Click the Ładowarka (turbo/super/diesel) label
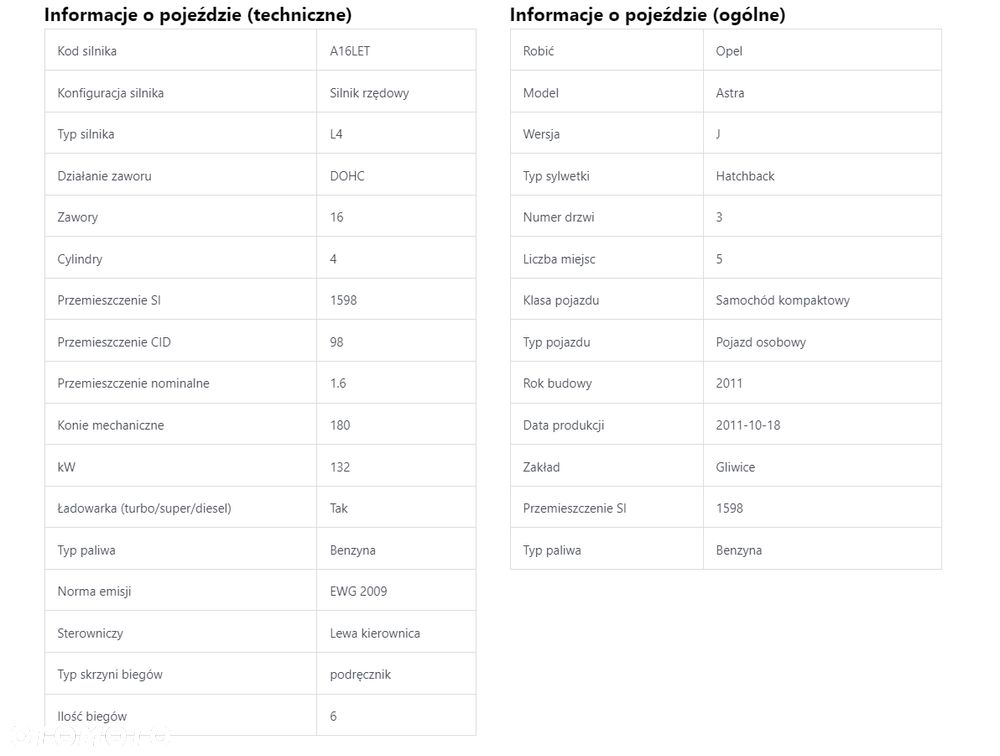The image size is (1000, 756). (x=144, y=508)
